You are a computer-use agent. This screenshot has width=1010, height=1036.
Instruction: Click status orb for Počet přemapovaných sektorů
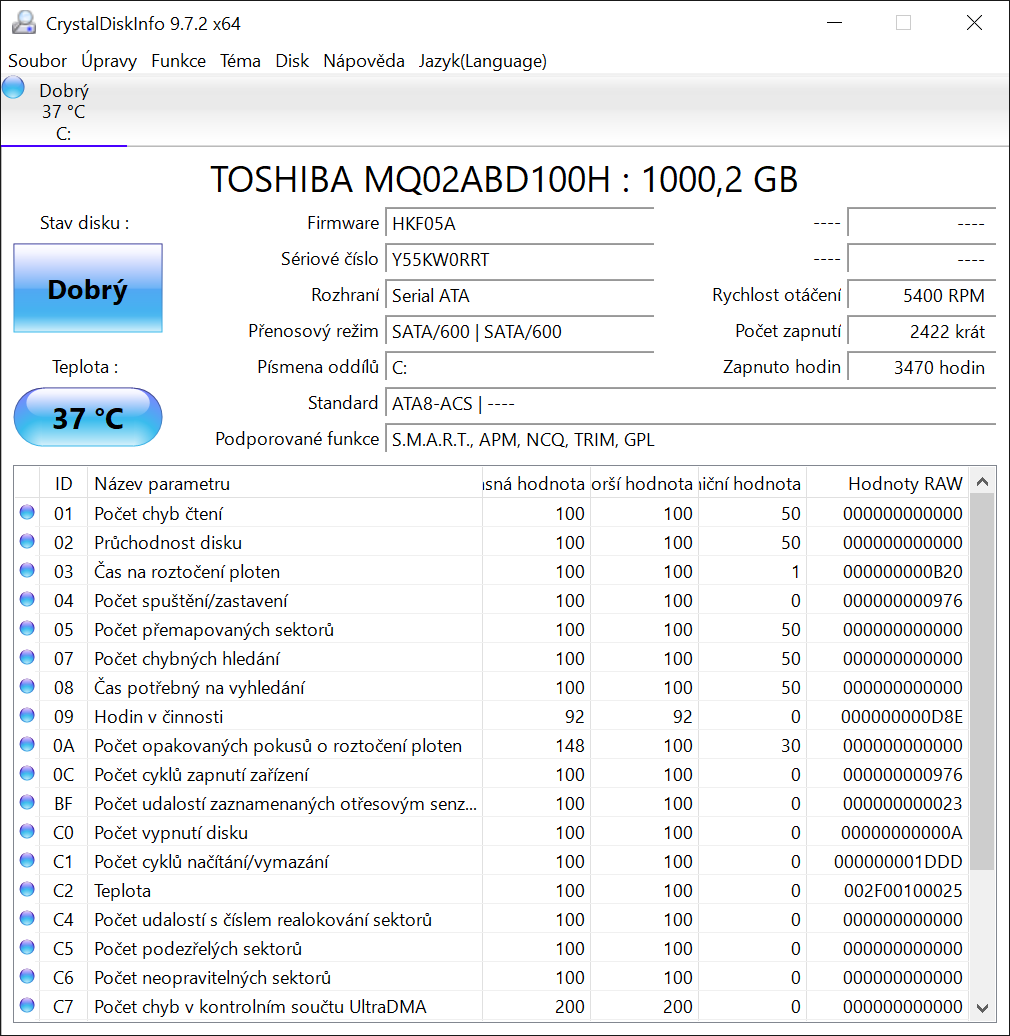26,629
